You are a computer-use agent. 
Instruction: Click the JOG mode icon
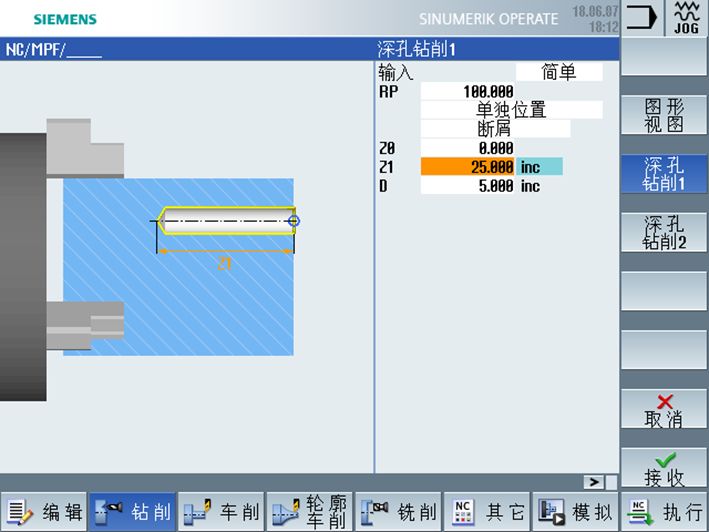[x=686, y=18]
